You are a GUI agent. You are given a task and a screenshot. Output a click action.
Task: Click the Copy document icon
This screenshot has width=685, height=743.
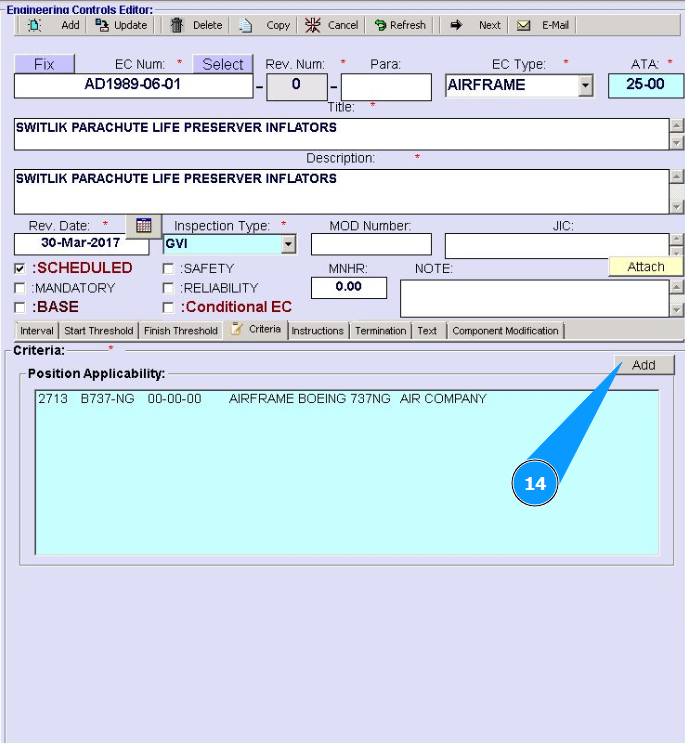[x=245, y=25]
